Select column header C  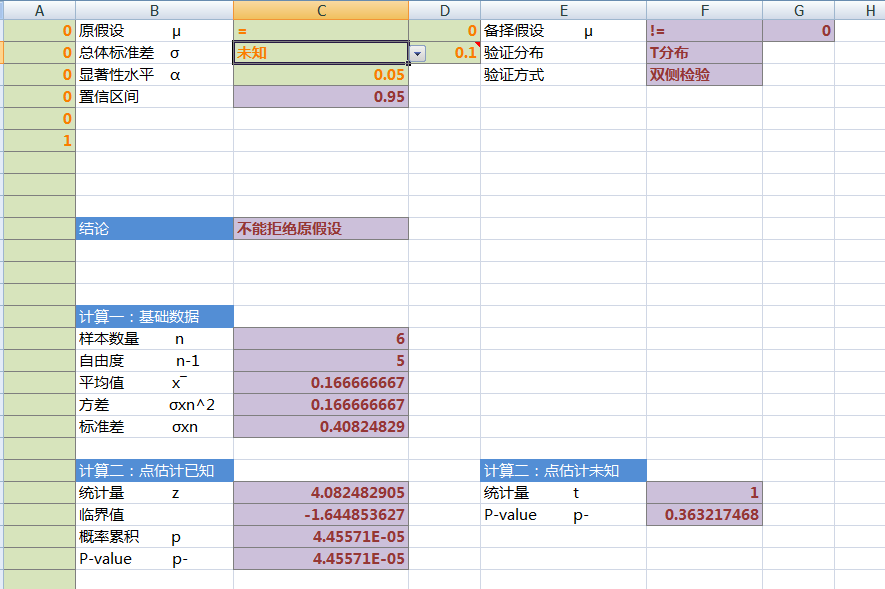tap(320, 10)
